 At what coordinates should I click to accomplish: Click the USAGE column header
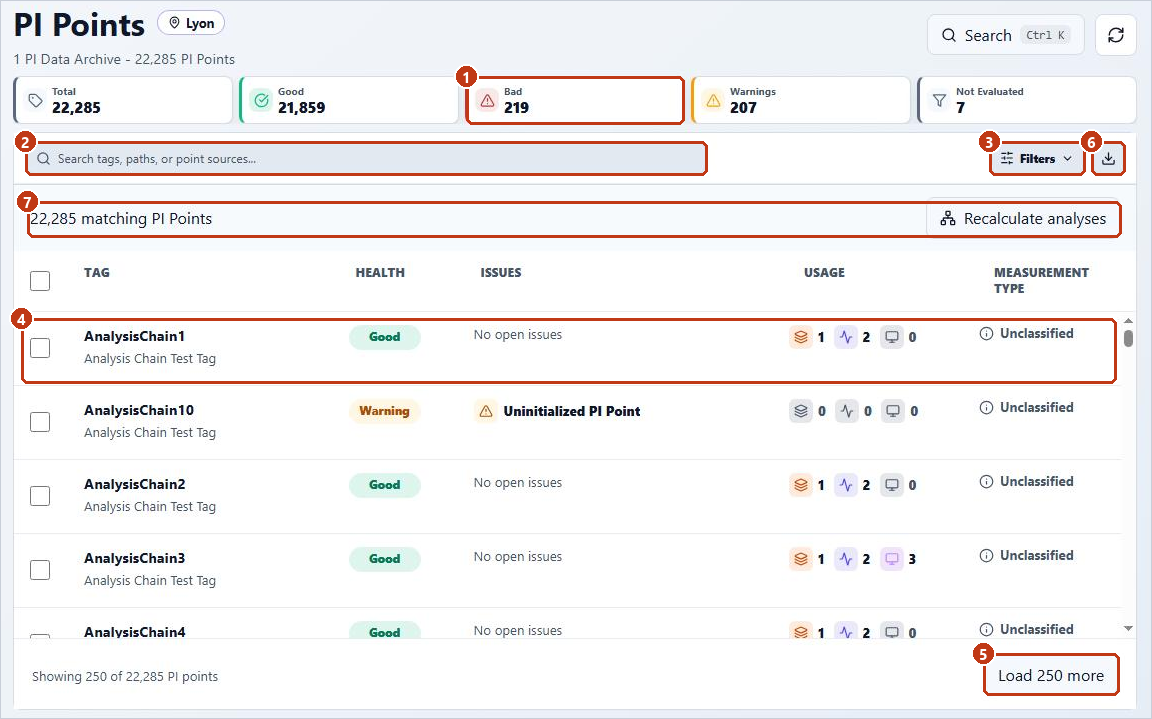pos(824,272)
